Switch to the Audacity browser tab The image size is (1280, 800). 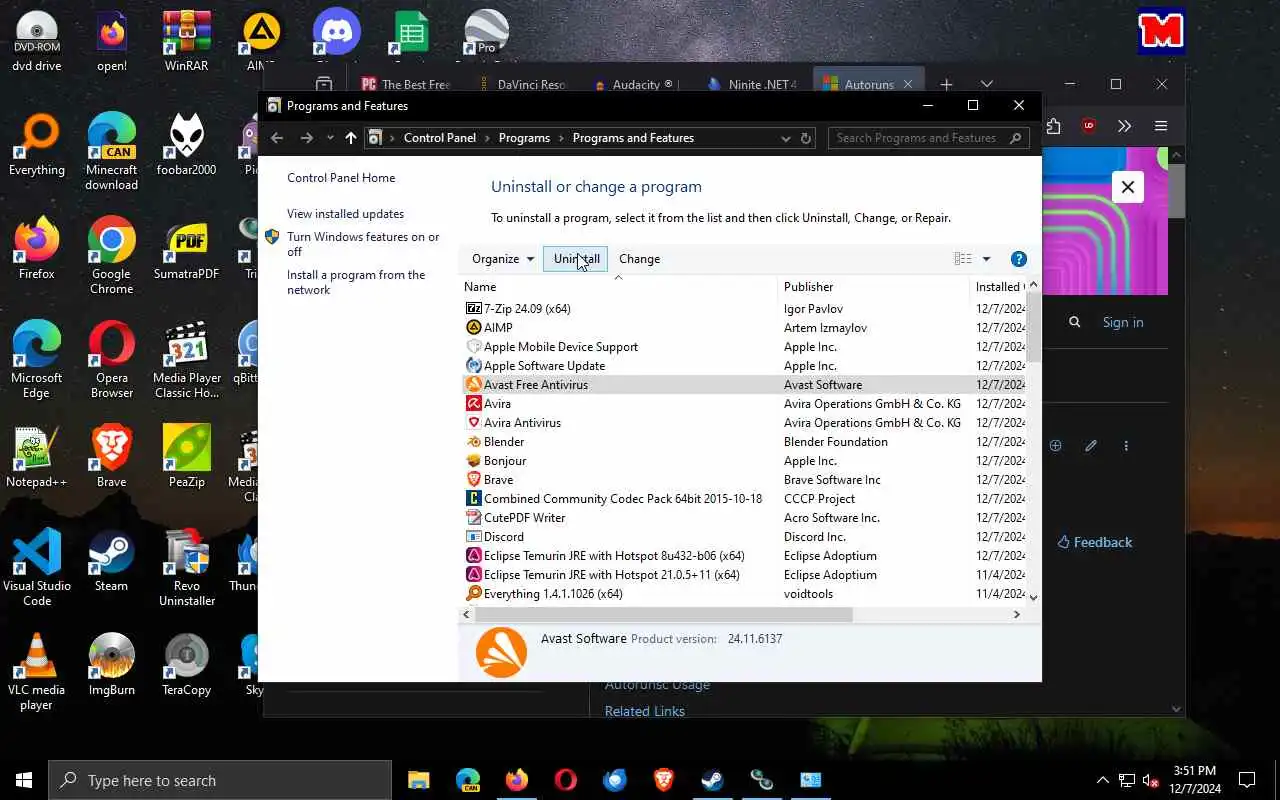point(637,85)
